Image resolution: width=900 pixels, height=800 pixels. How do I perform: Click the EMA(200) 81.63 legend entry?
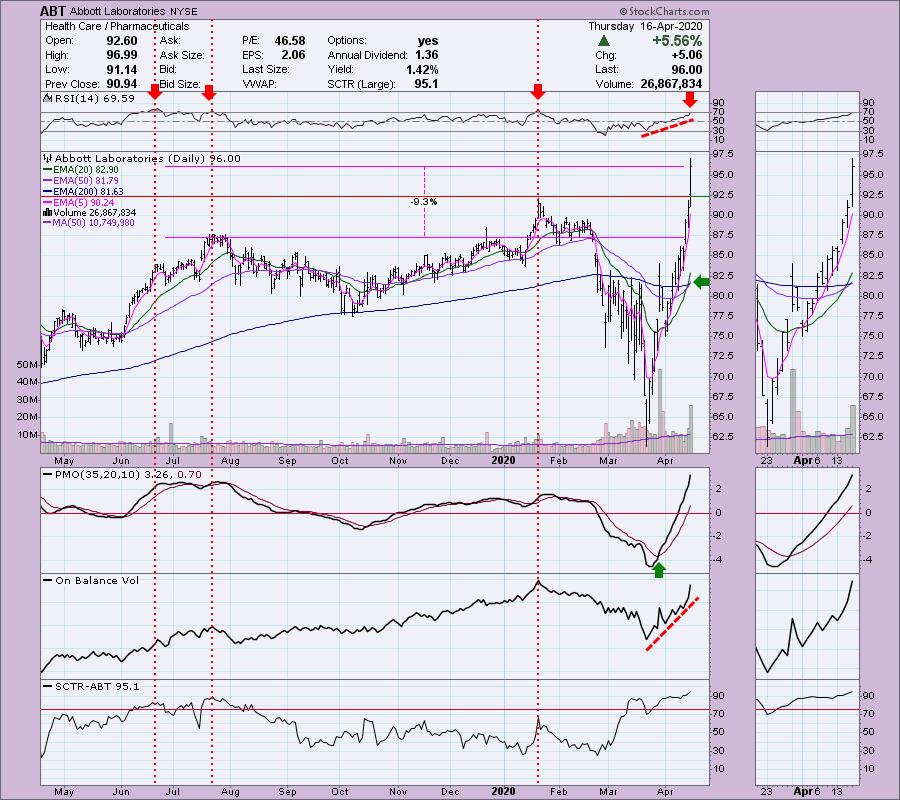click(x=88, y=192)
